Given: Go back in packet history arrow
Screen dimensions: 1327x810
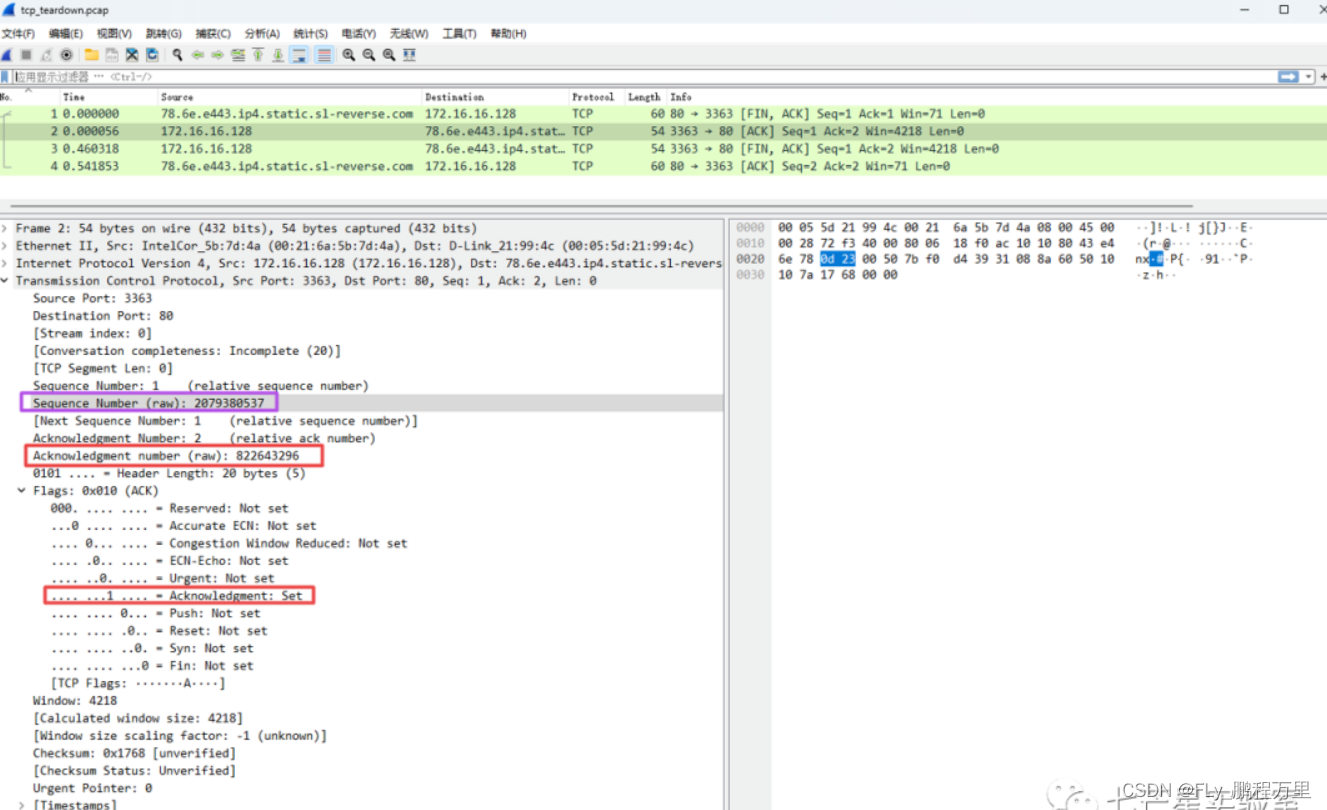Looking at the screenshot, I should click(198, 55).
